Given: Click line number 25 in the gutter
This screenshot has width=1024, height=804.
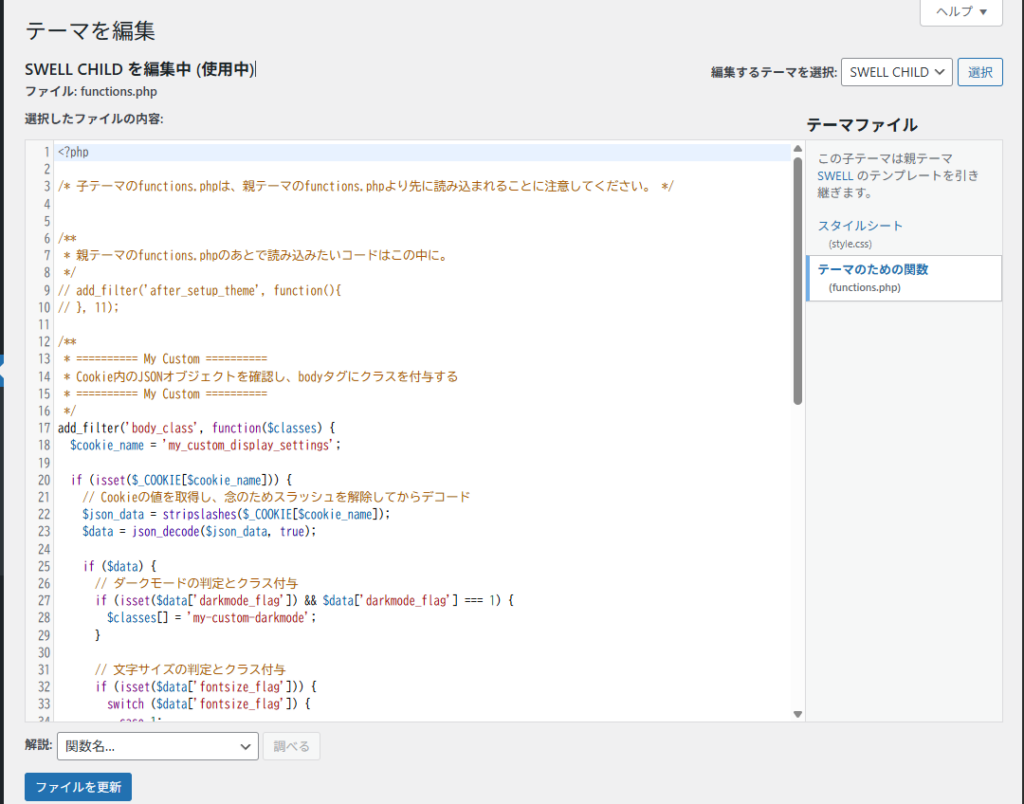Looking at the screenshot, I should [x=43, y=566].
